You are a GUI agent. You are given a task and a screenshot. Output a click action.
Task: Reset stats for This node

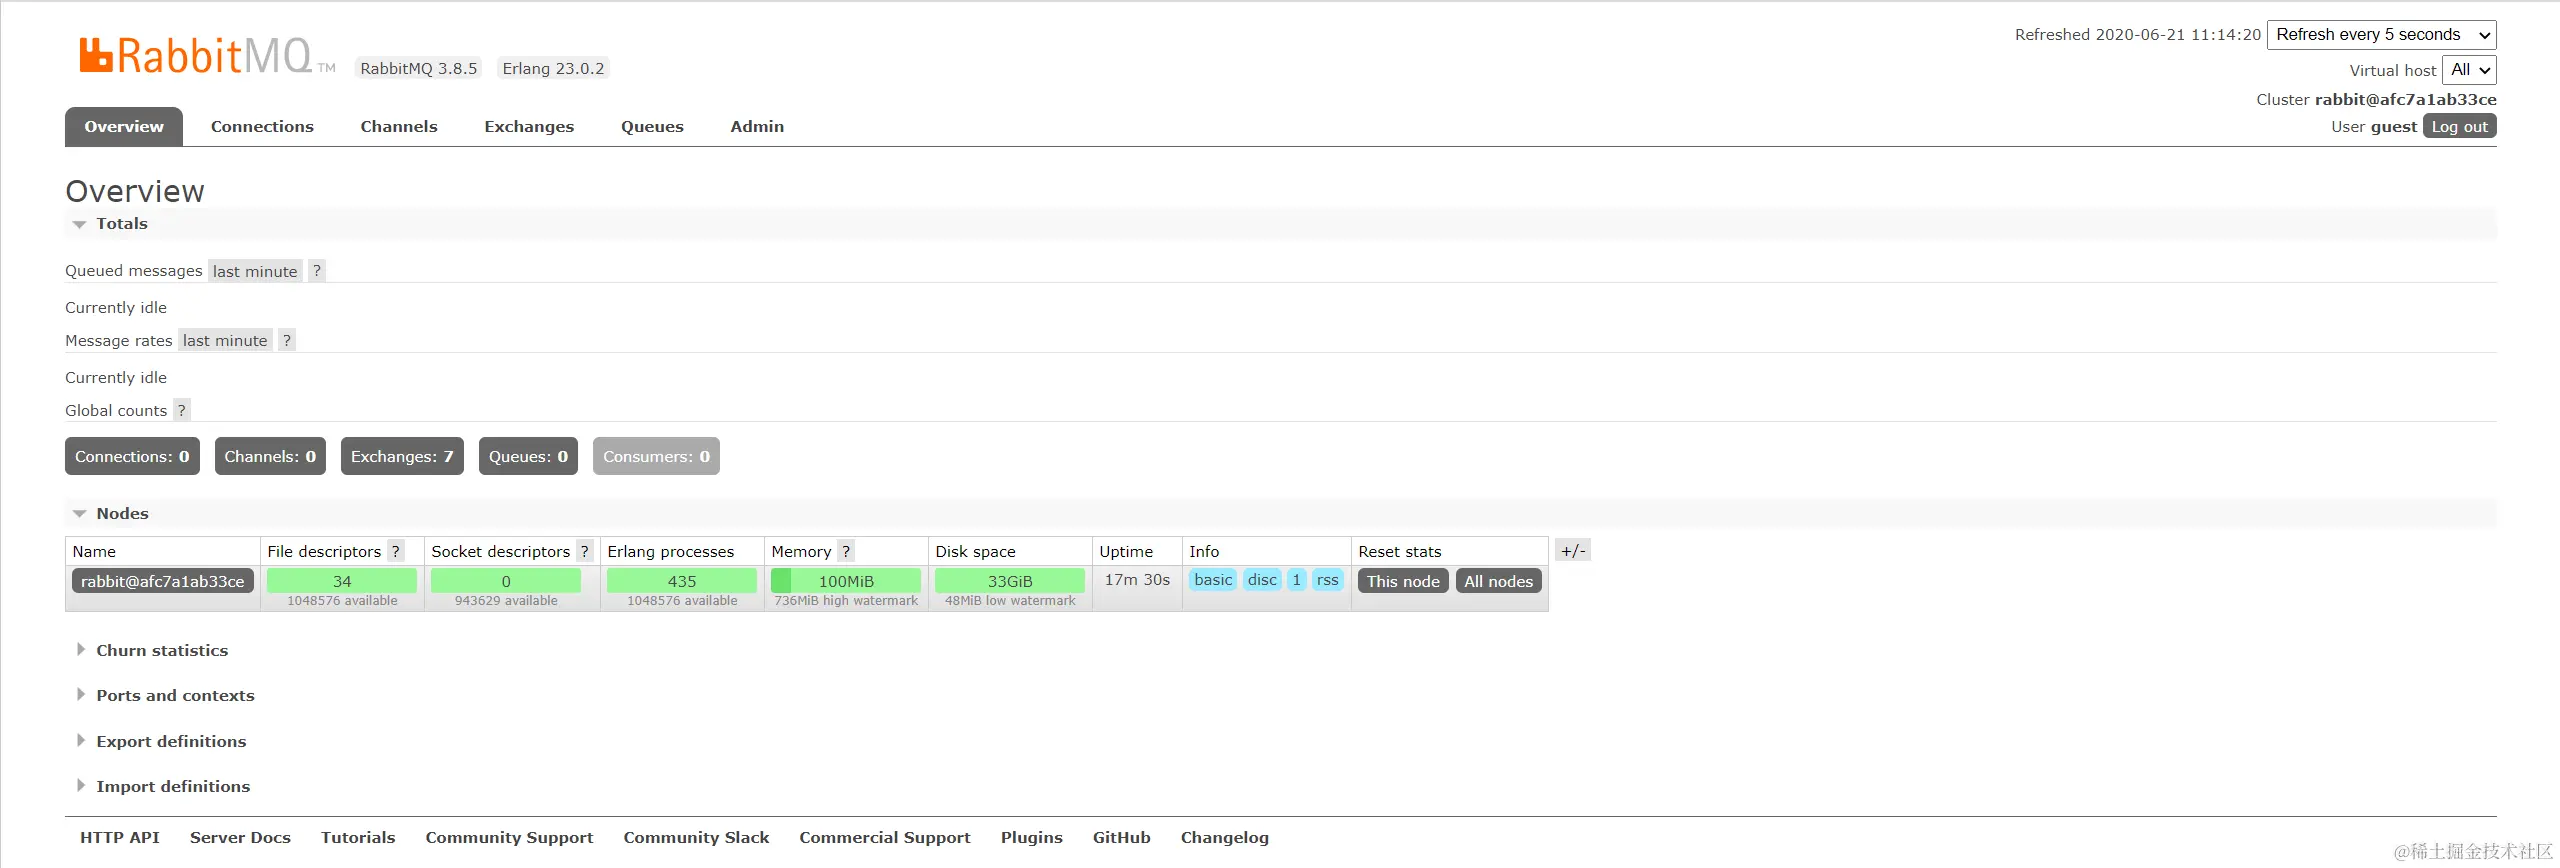pos(1403,582)
